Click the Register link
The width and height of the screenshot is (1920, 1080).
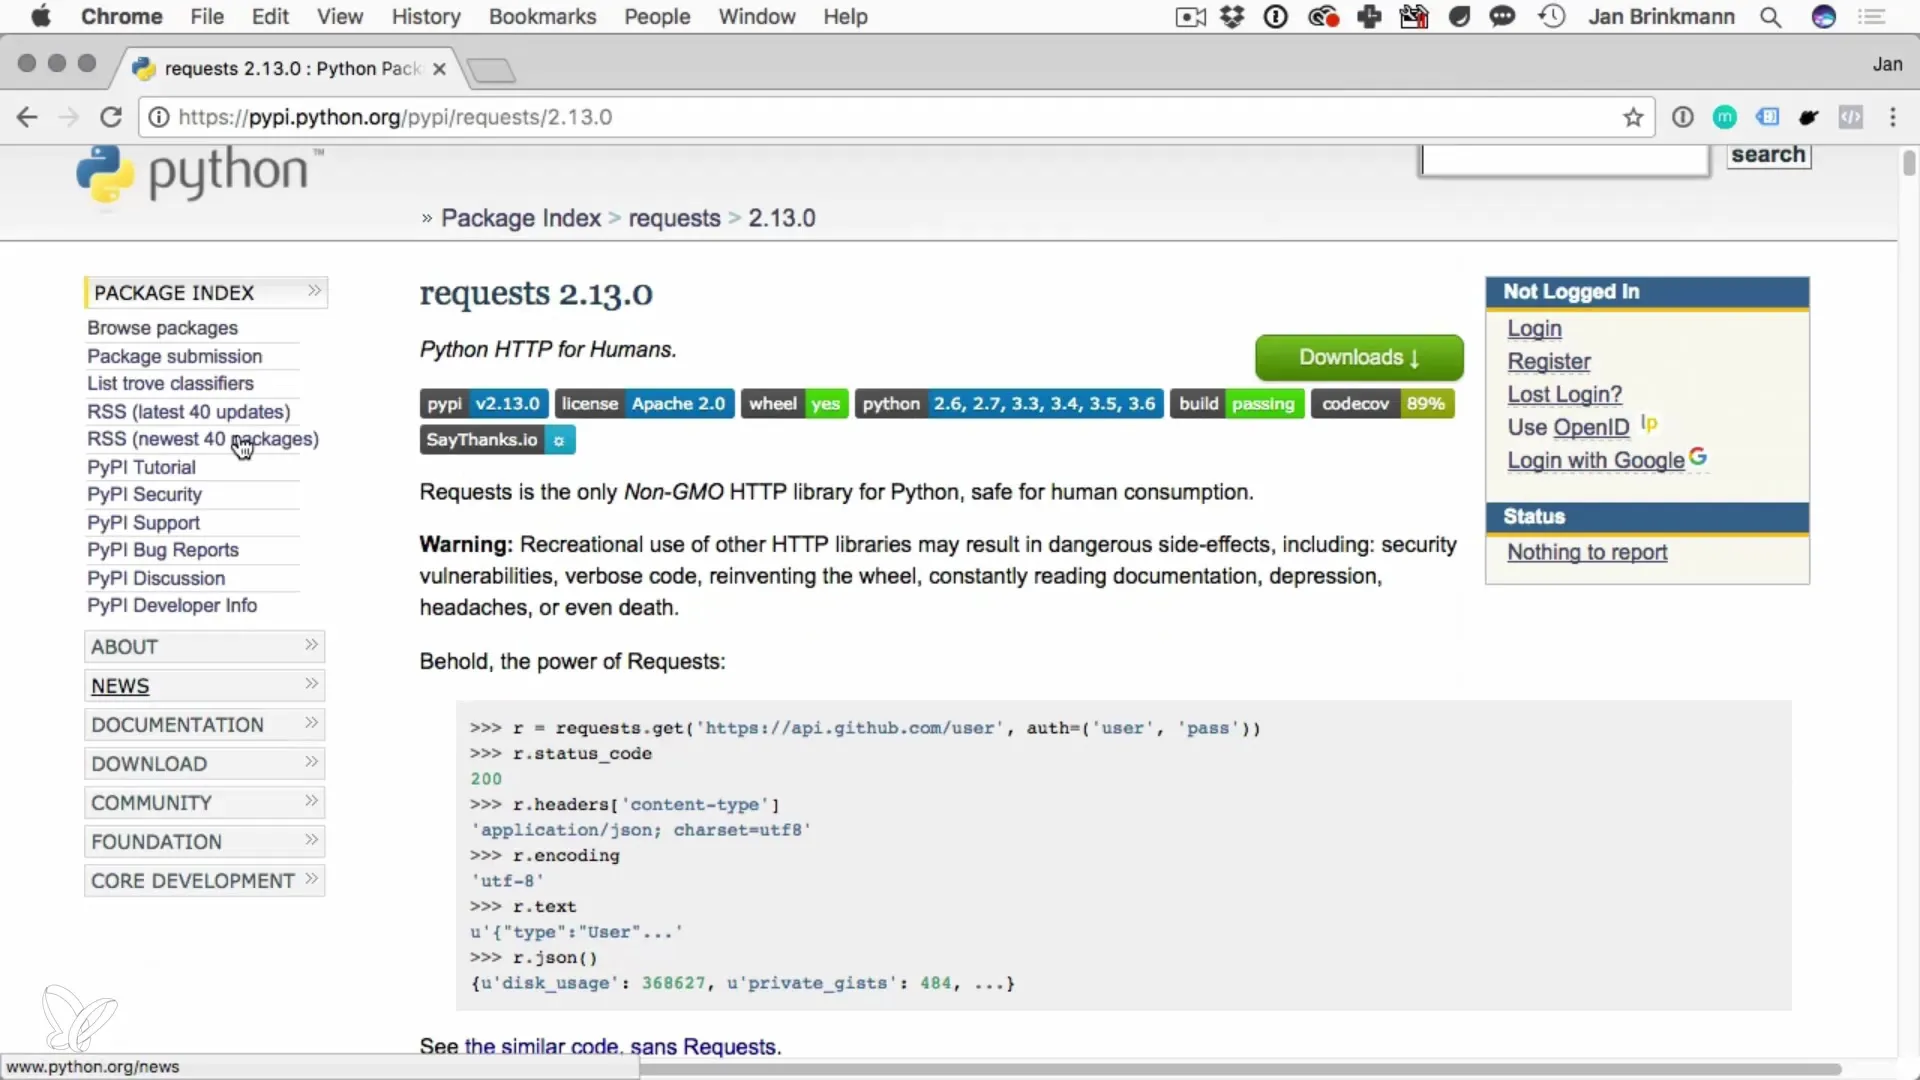pos(1549,362)
